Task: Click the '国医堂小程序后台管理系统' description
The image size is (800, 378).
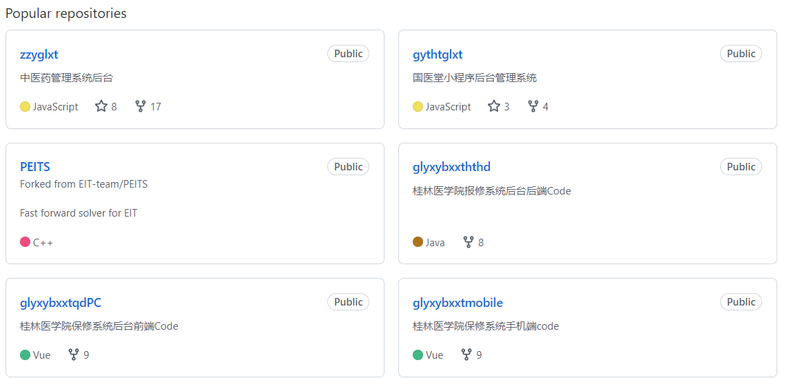Action: pyautogui.click(x=474, y=78)
